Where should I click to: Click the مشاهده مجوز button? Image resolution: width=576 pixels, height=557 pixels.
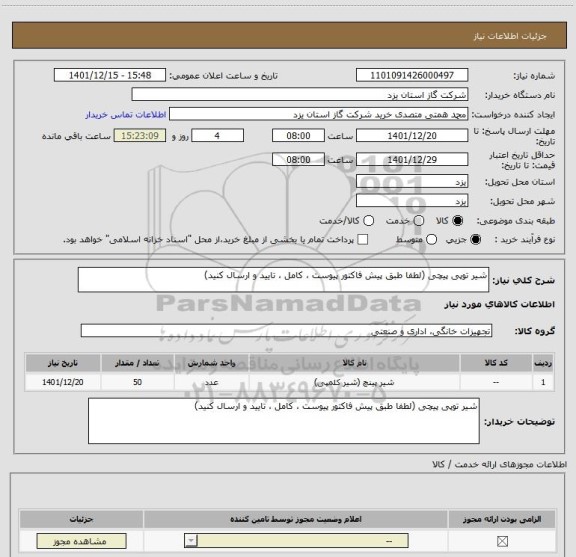pos(81,541)
